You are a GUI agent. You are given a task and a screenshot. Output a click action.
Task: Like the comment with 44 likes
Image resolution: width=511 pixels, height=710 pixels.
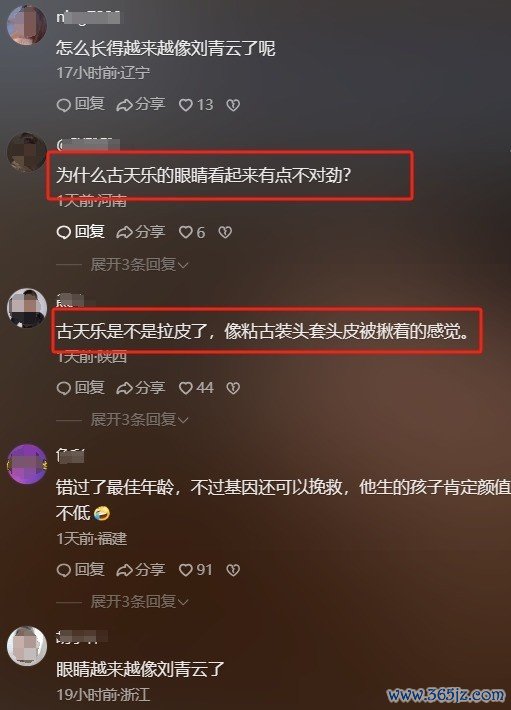pos(196,388)
